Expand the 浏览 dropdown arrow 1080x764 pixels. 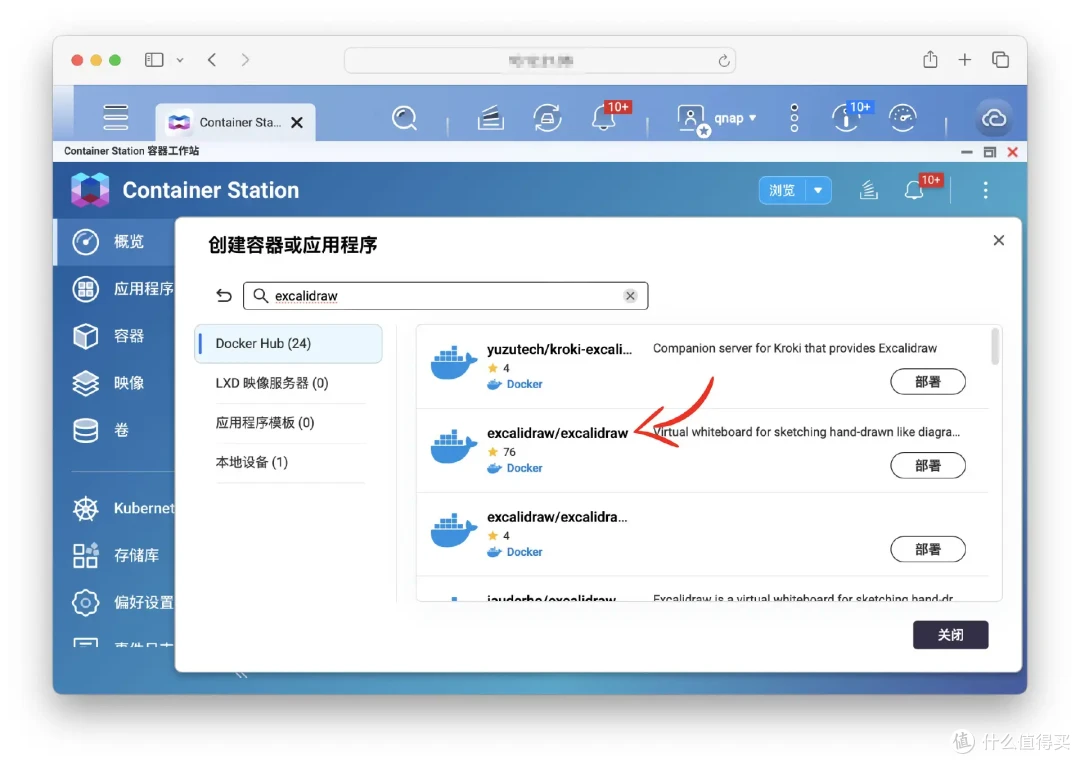pos(818,190)
